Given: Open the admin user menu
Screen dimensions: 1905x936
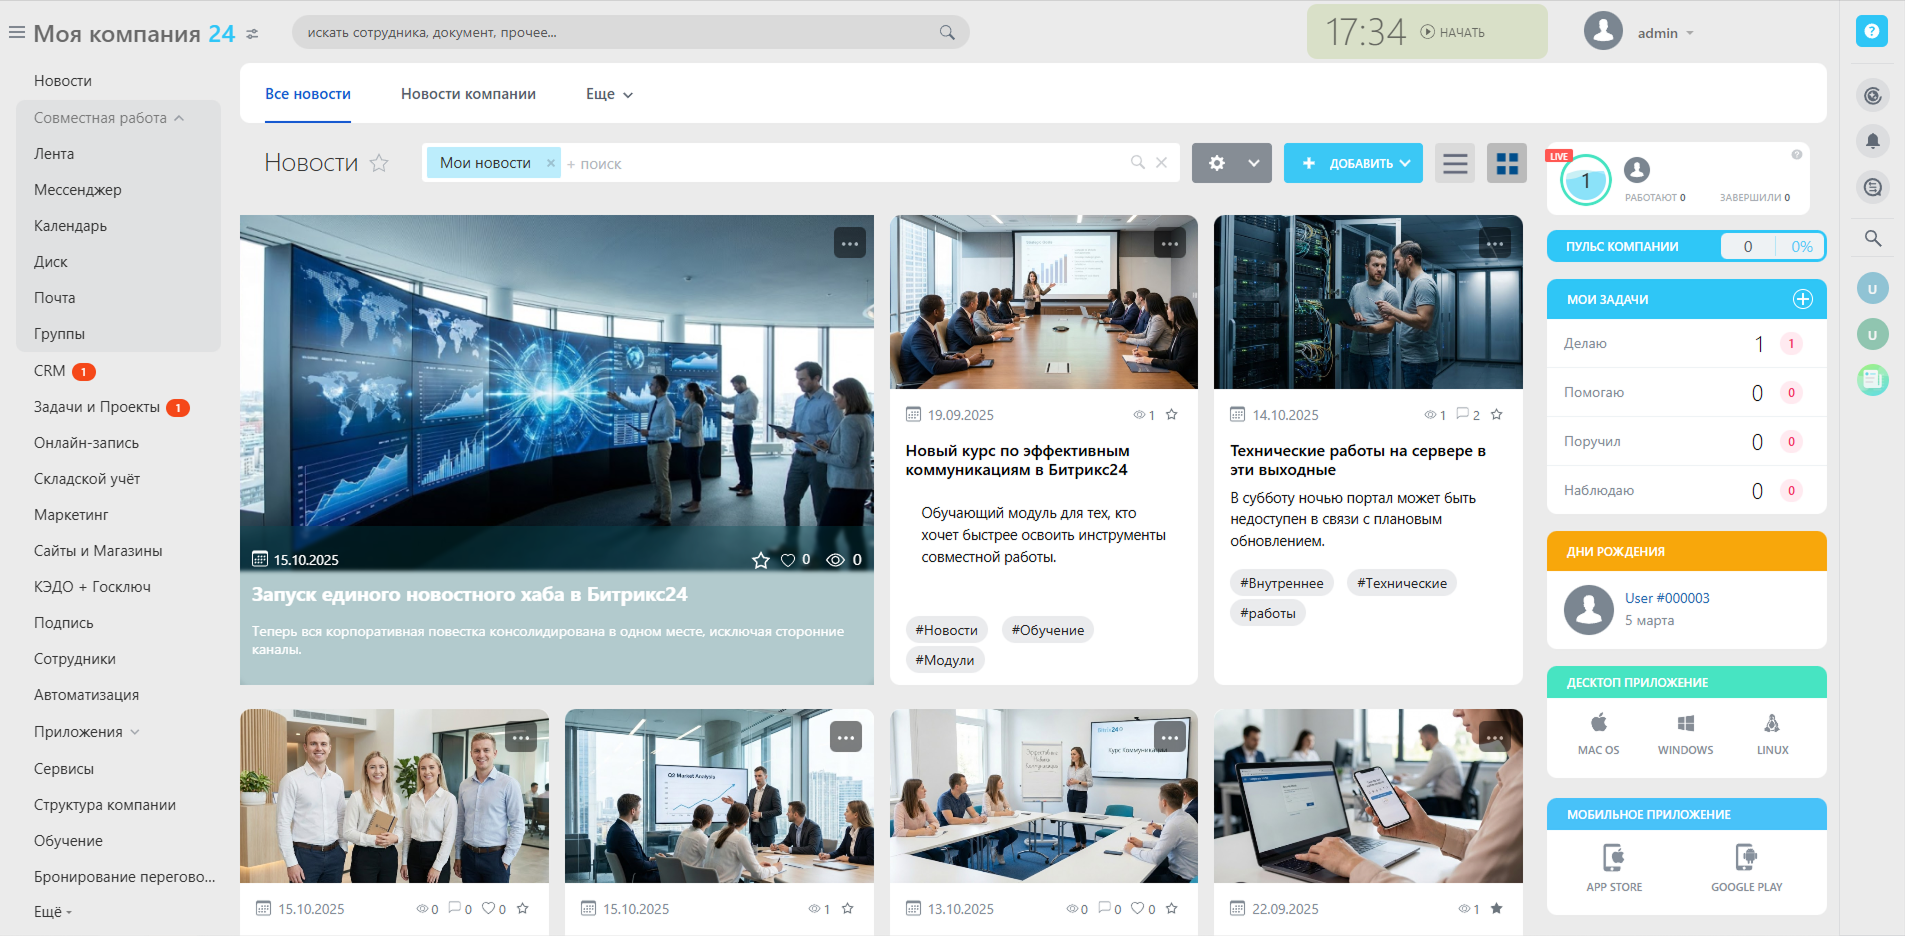Looking at the screenshot, I should tap(1664, 33).
